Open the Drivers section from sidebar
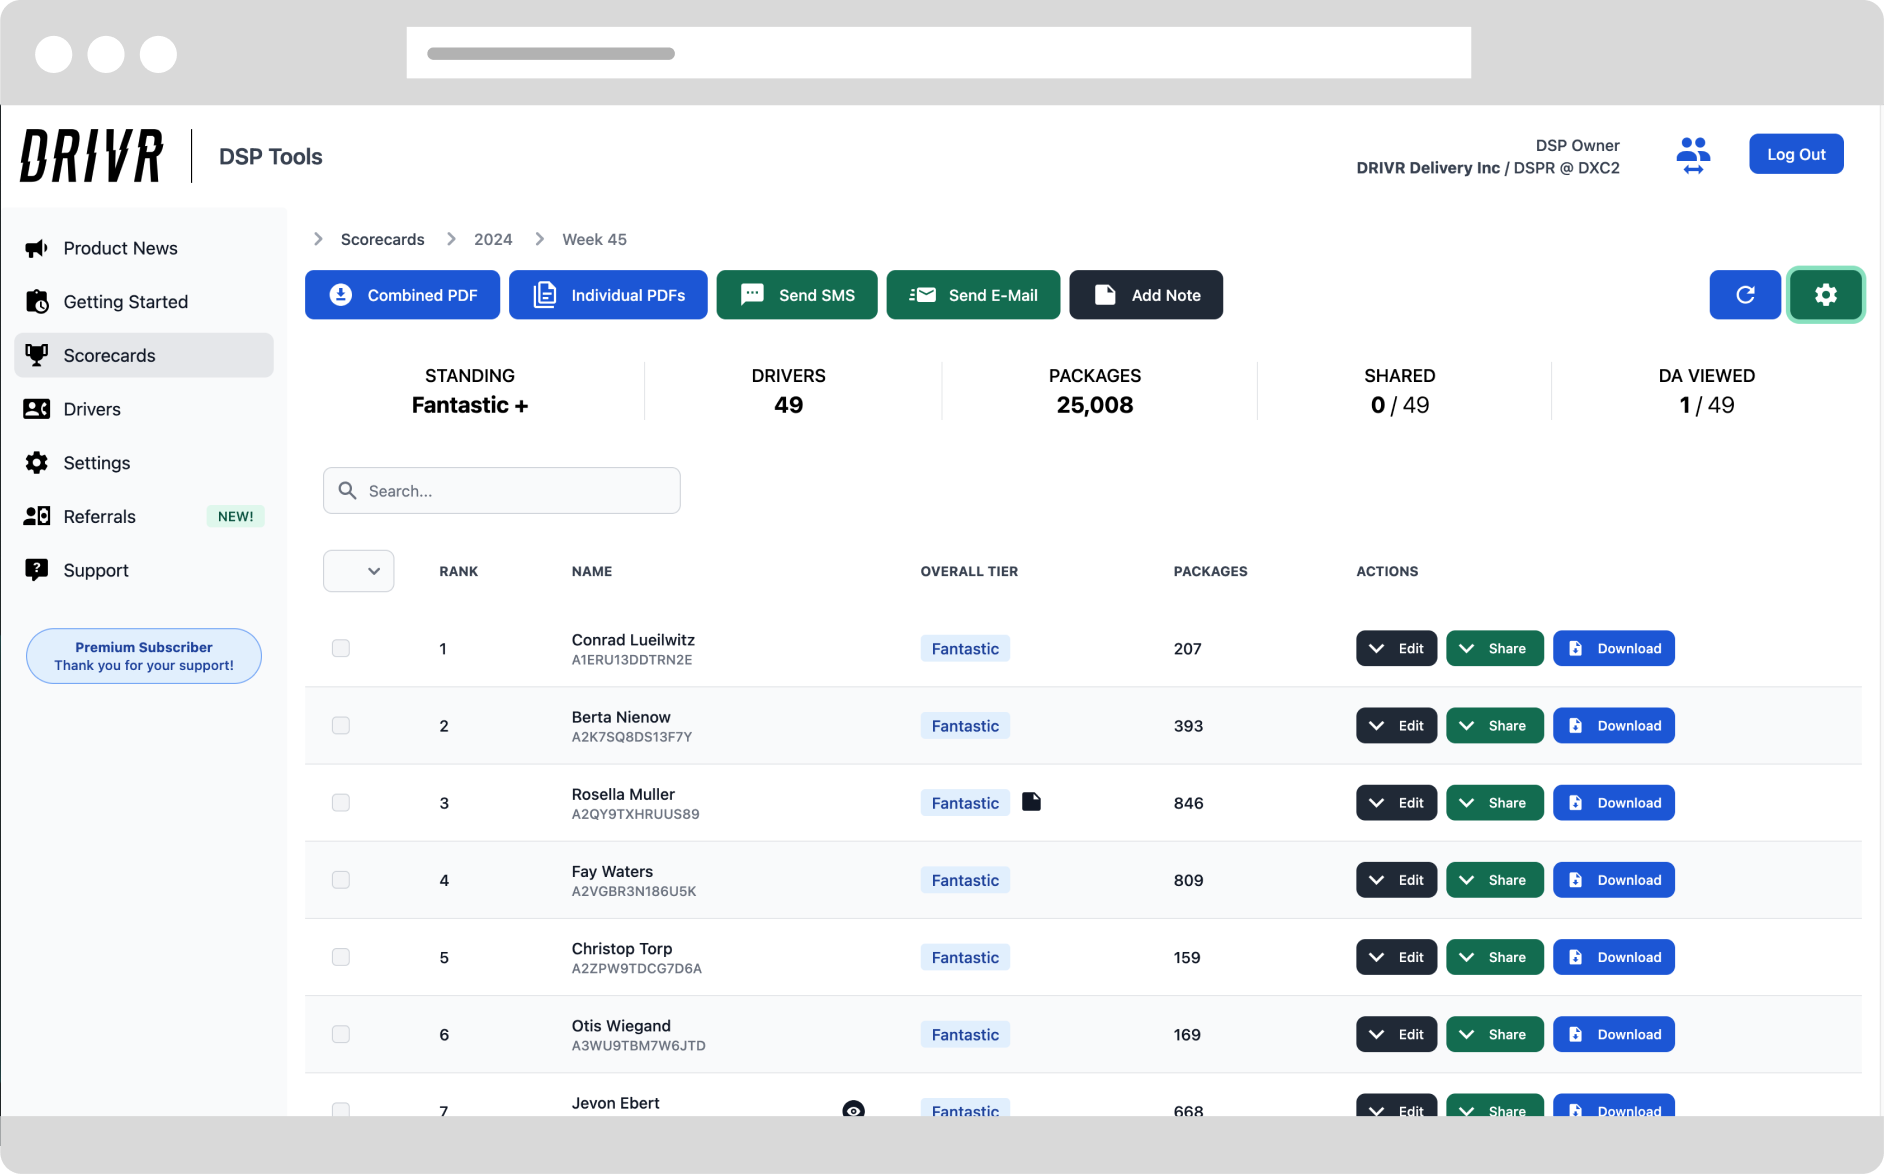Screen dimensions: 1884x1174 tap(92, 409)
